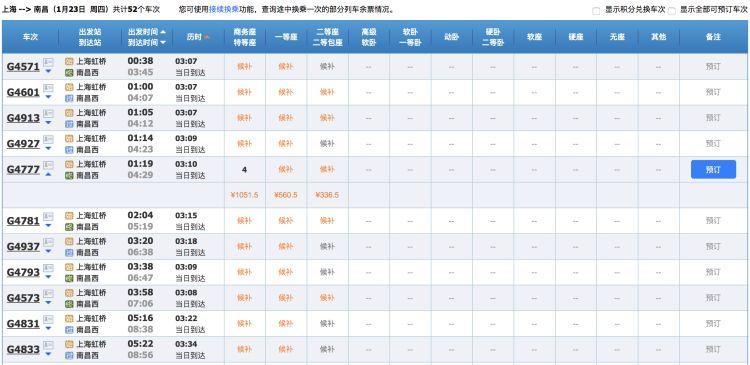Click the sort arrow next to 历时
Image resolution: width=750 pixels, height=365 pixels.
pyautogui.click(x=207, y=37)
